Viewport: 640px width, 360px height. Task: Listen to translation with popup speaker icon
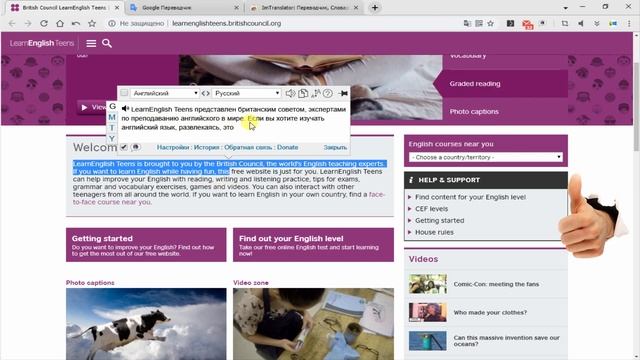point(290,93)
